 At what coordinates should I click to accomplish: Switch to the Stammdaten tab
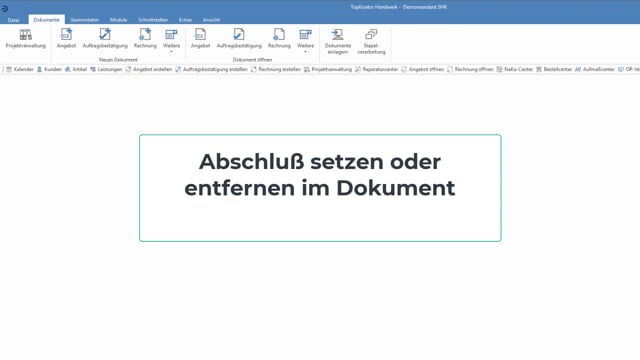pos(84,20)
